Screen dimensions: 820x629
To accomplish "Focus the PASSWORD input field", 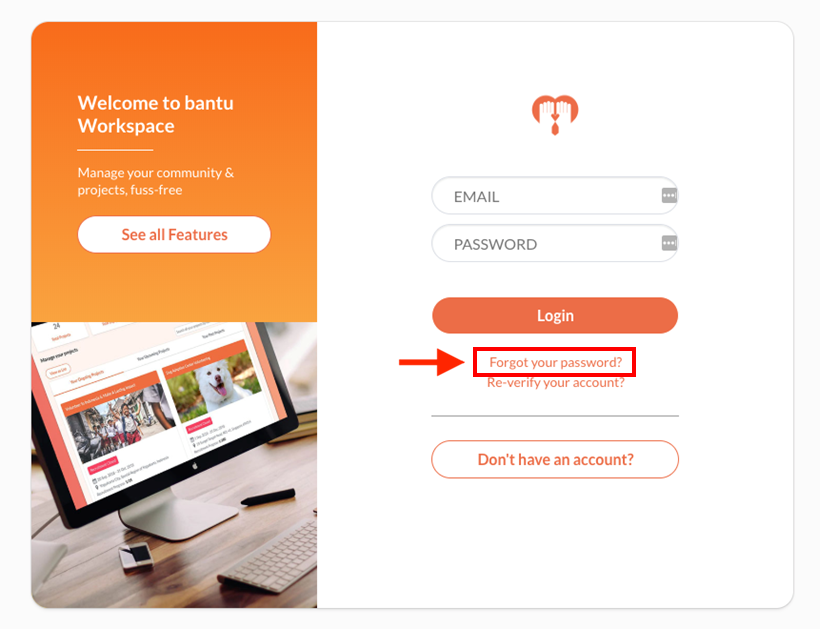I will pos(555,244).
